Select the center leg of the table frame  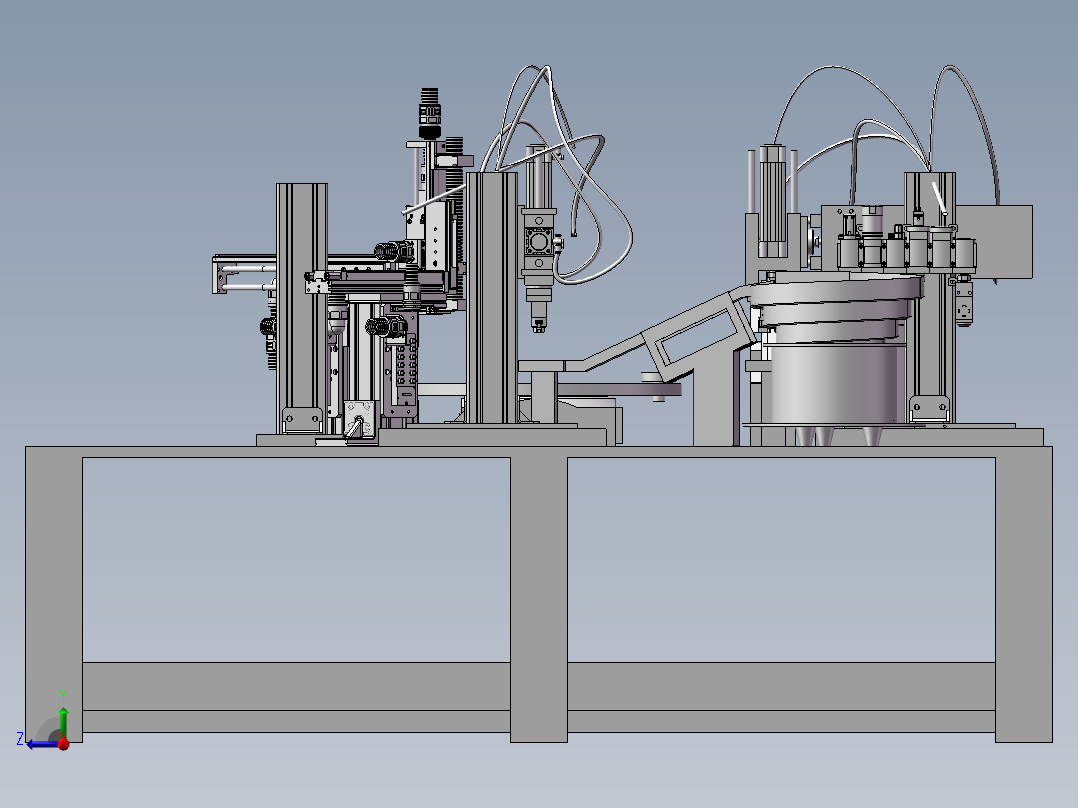539,598
